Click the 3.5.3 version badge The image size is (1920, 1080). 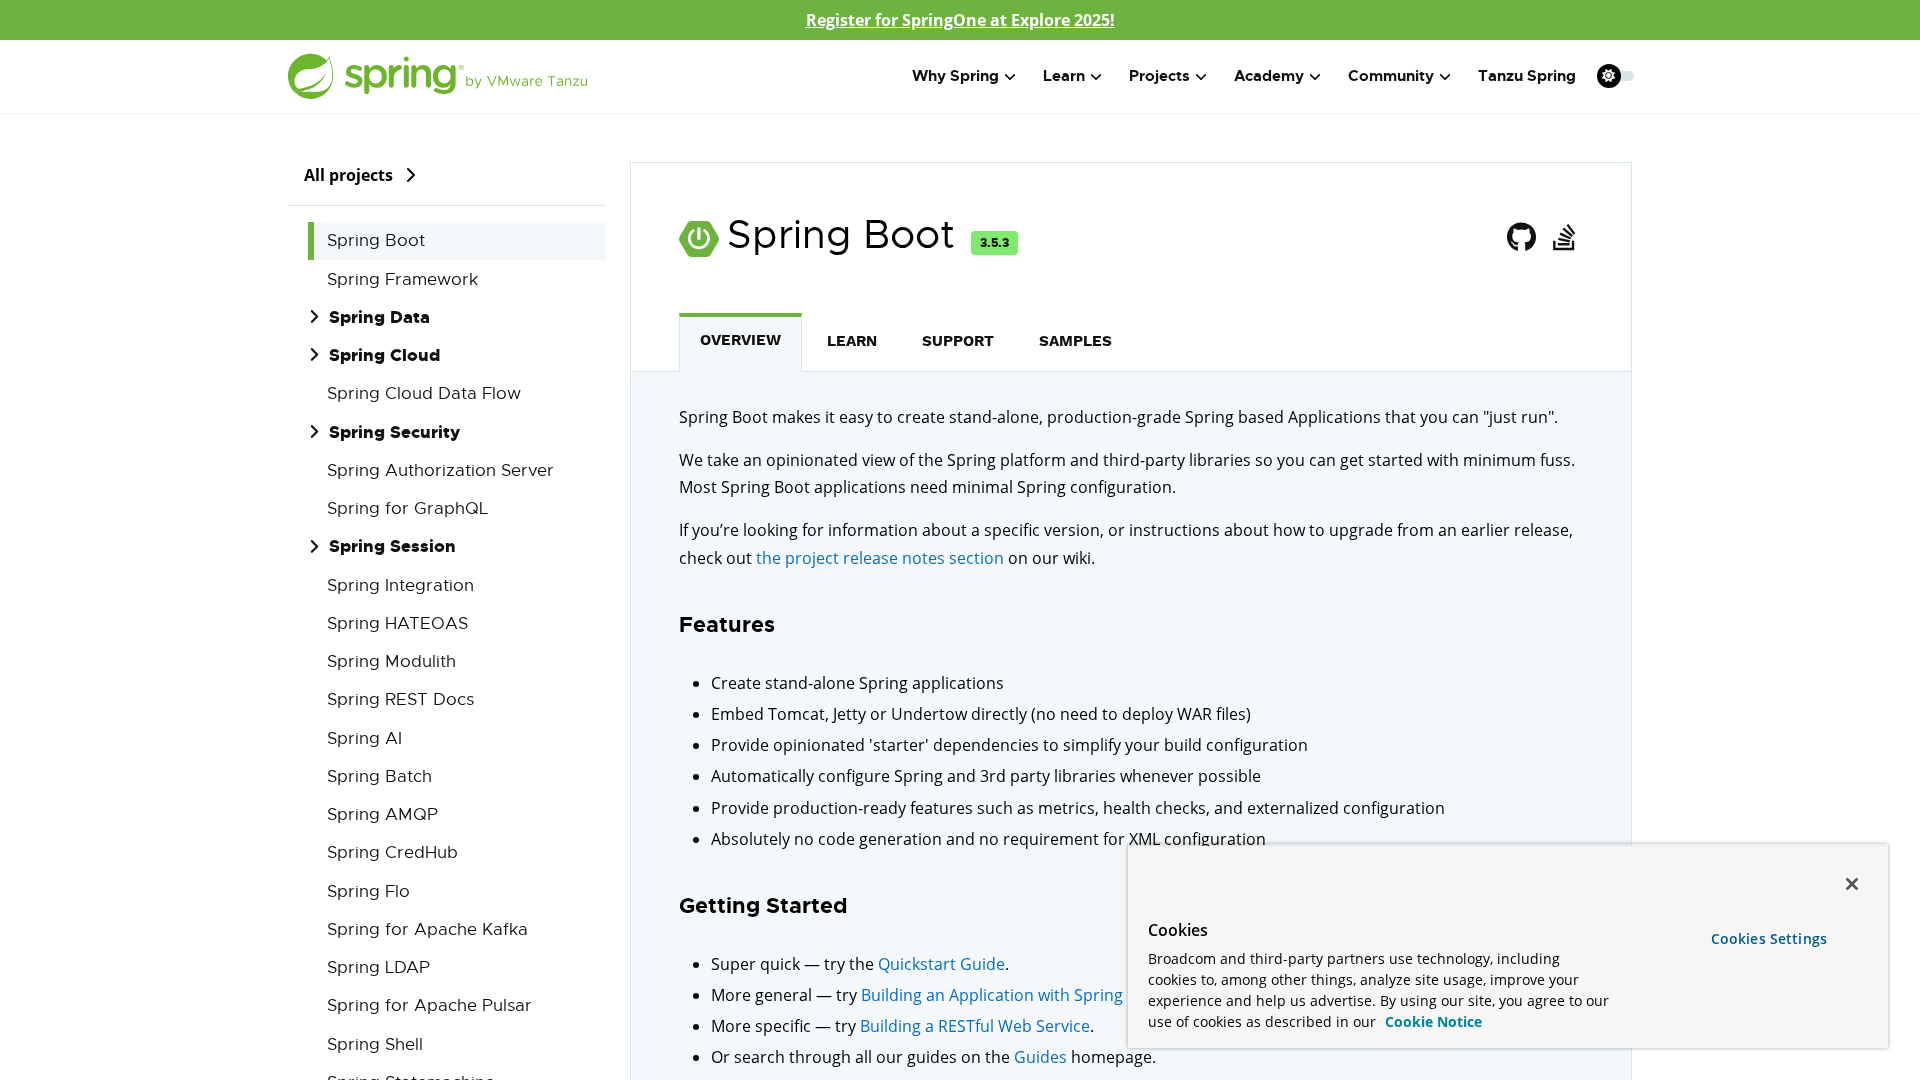[994, 243]
